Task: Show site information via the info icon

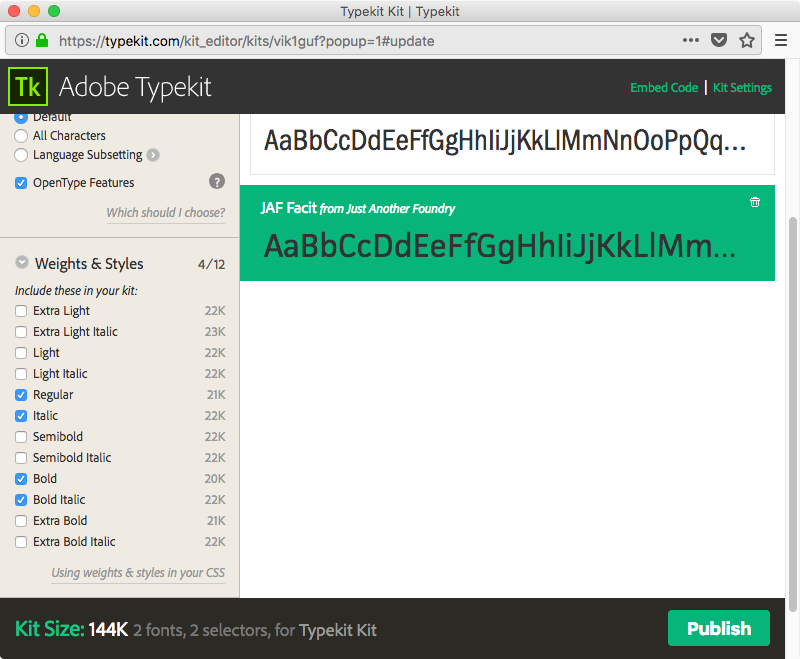Action: point(21,40)
